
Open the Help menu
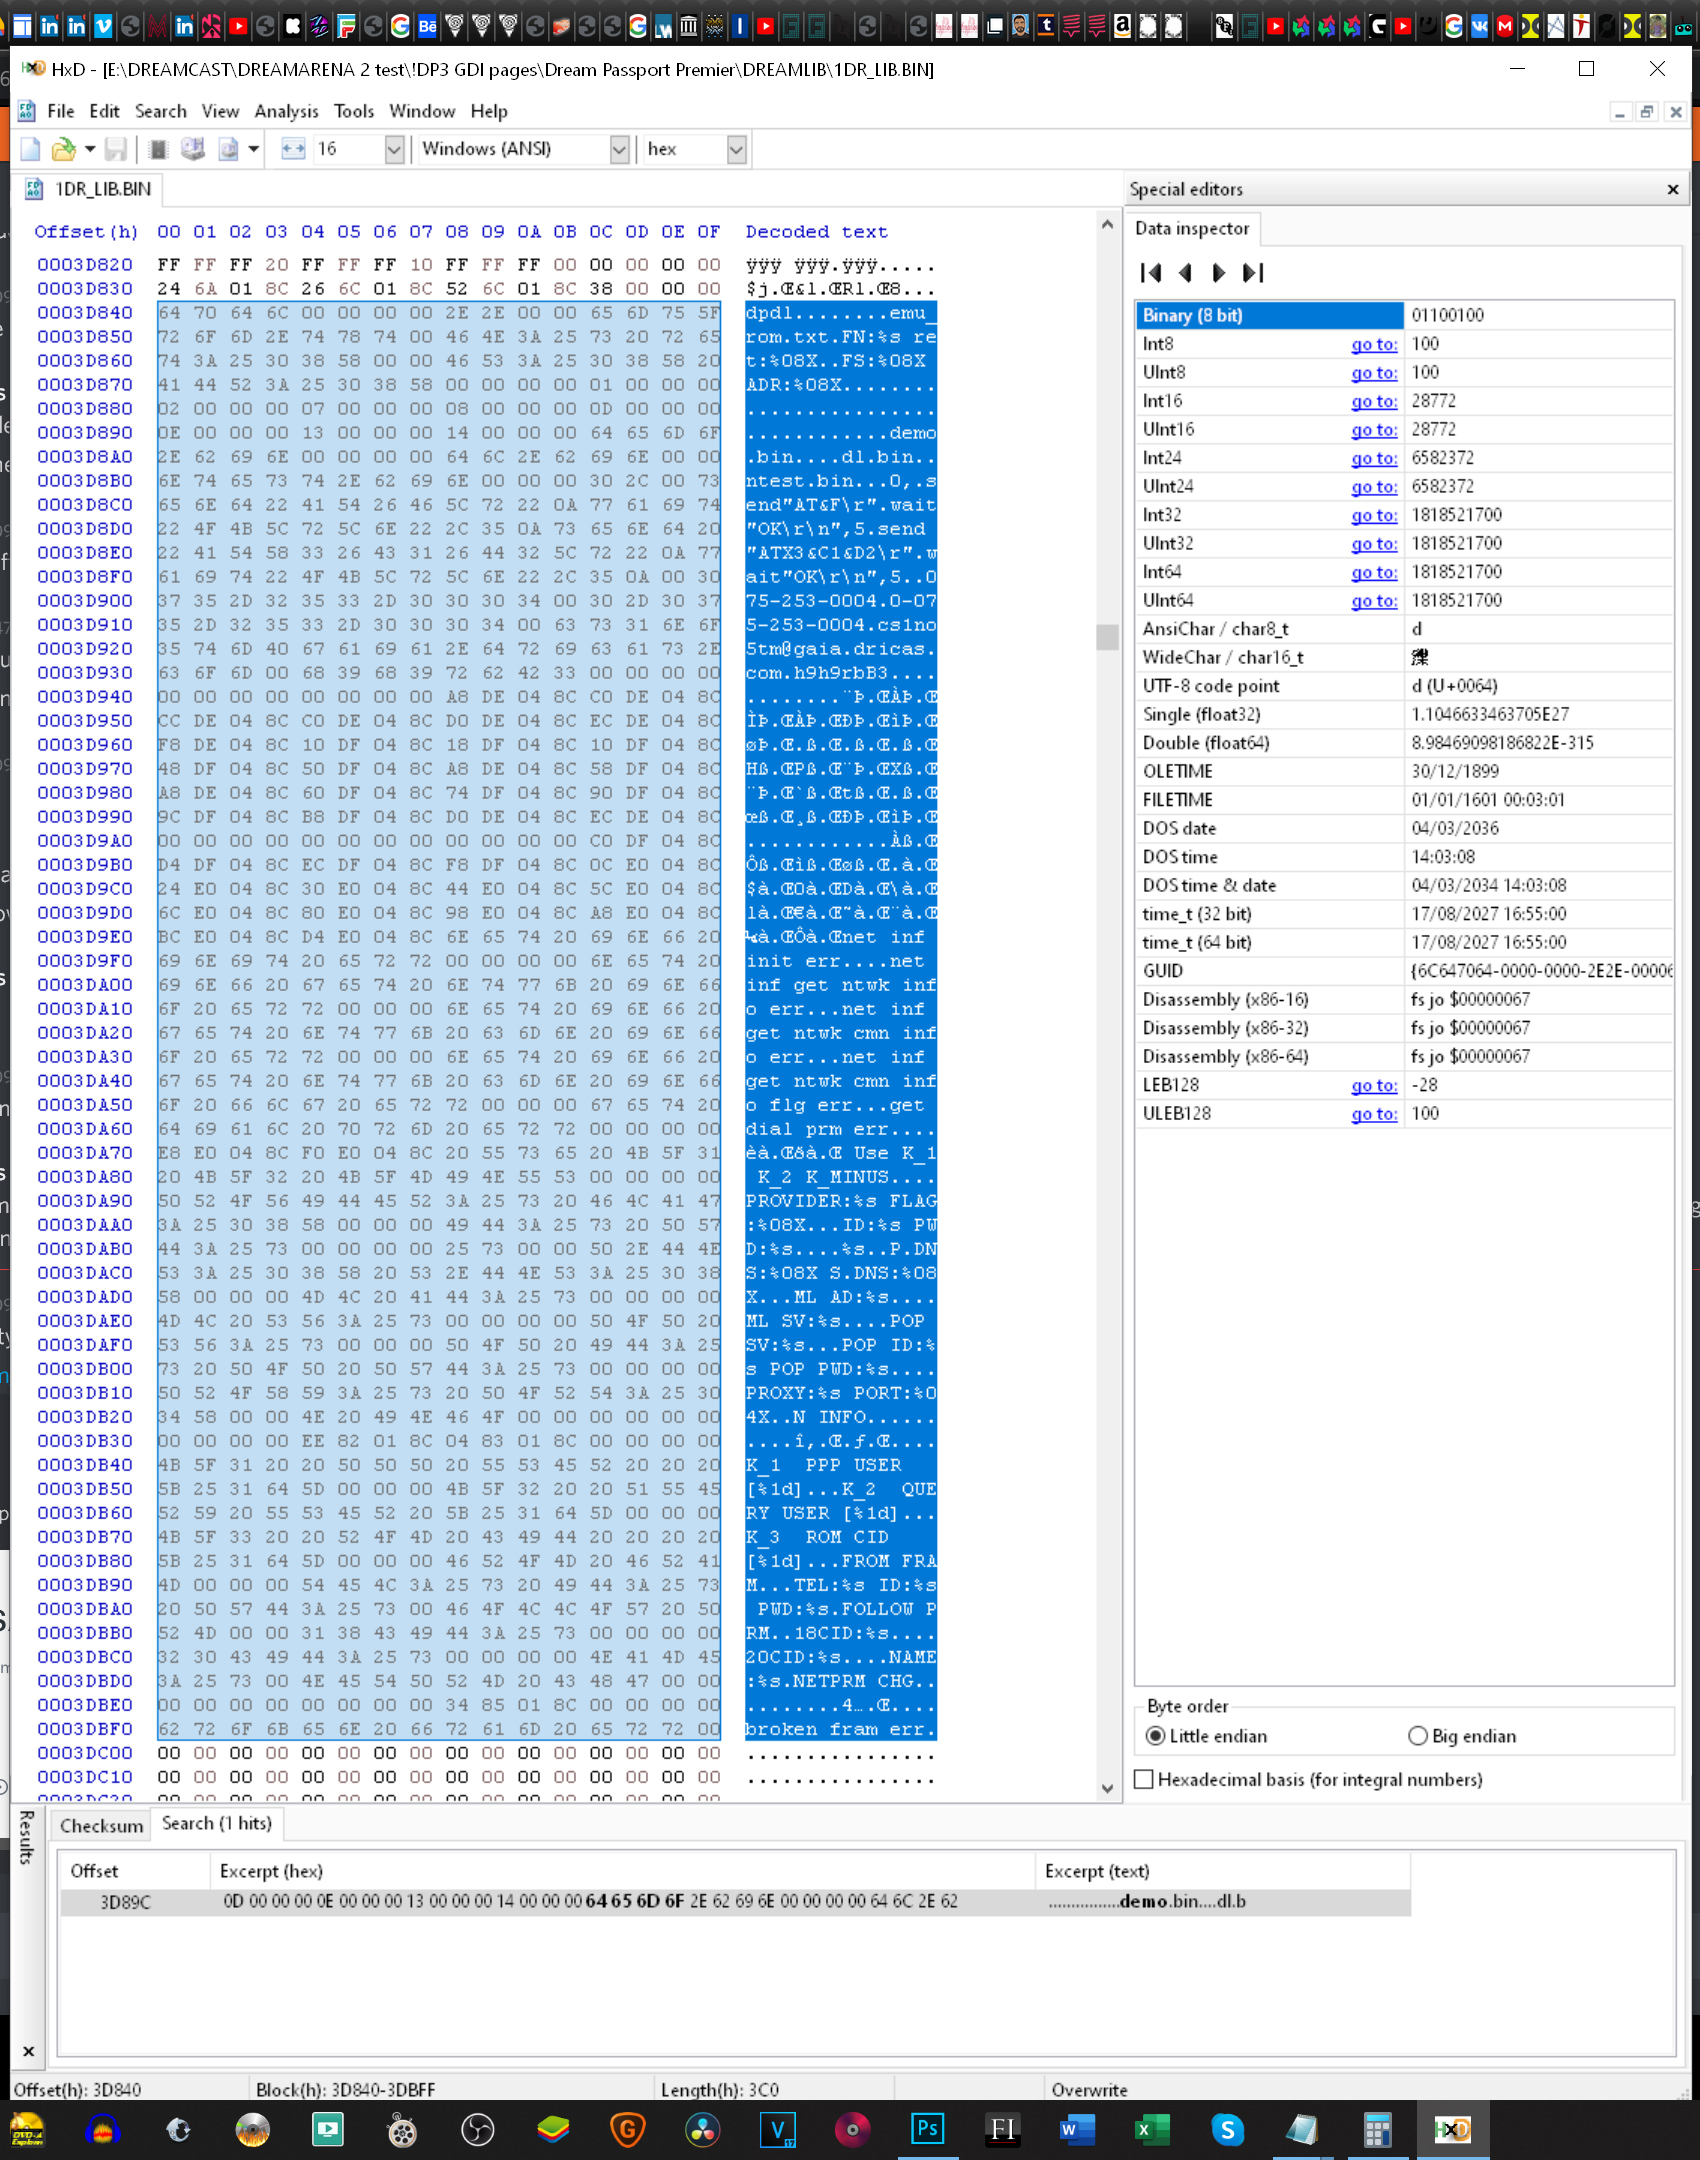(x=489, y=111)
